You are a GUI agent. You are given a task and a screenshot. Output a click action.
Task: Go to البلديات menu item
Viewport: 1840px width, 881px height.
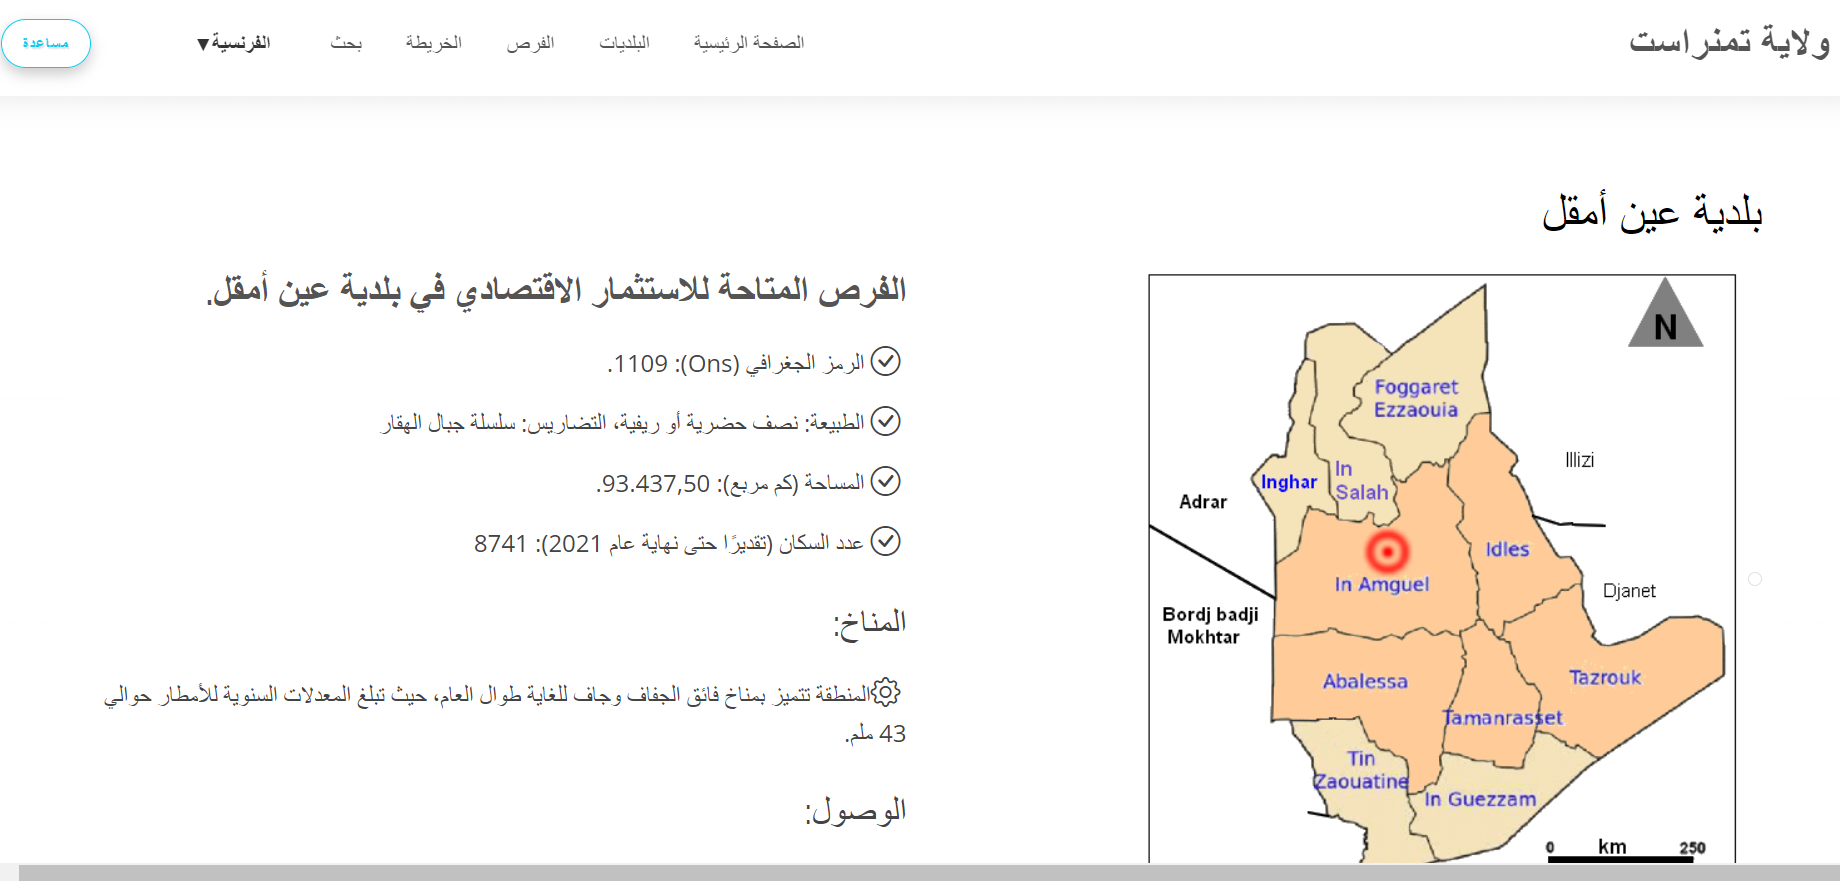point(624,43)
